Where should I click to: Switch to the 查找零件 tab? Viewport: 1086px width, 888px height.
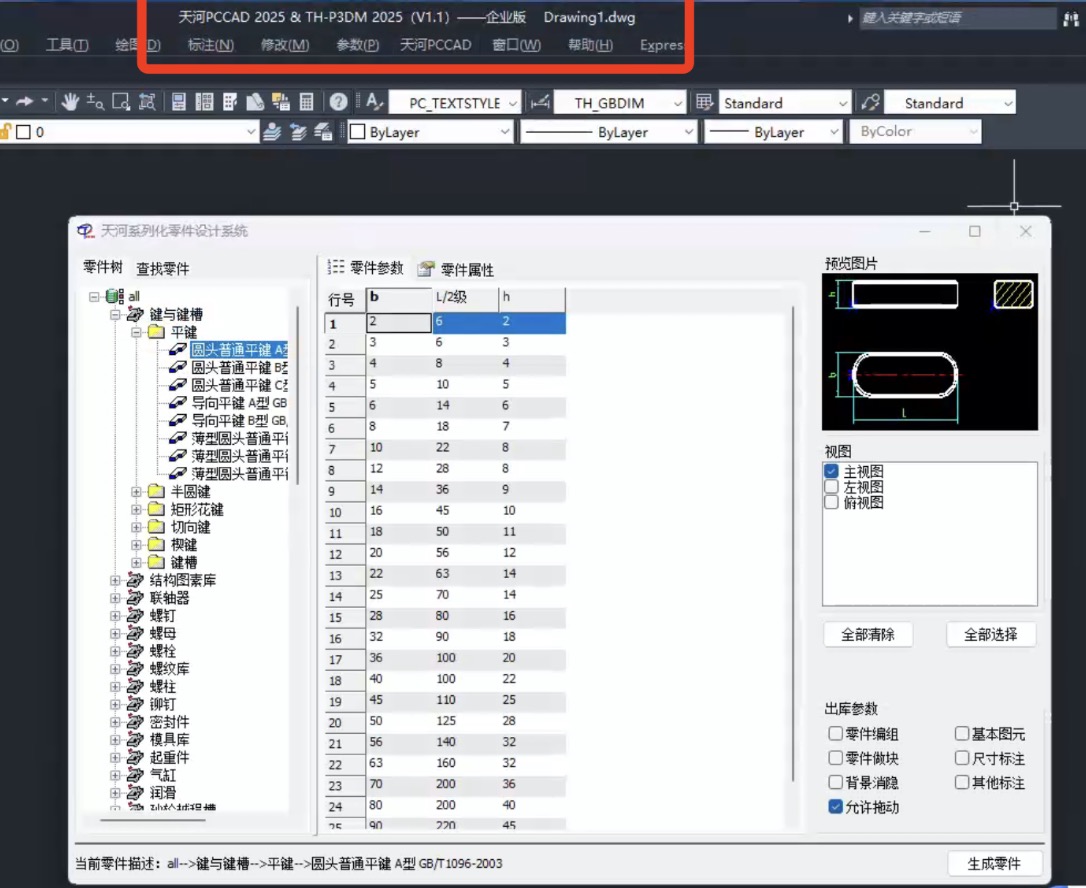[x=163, y=269]
